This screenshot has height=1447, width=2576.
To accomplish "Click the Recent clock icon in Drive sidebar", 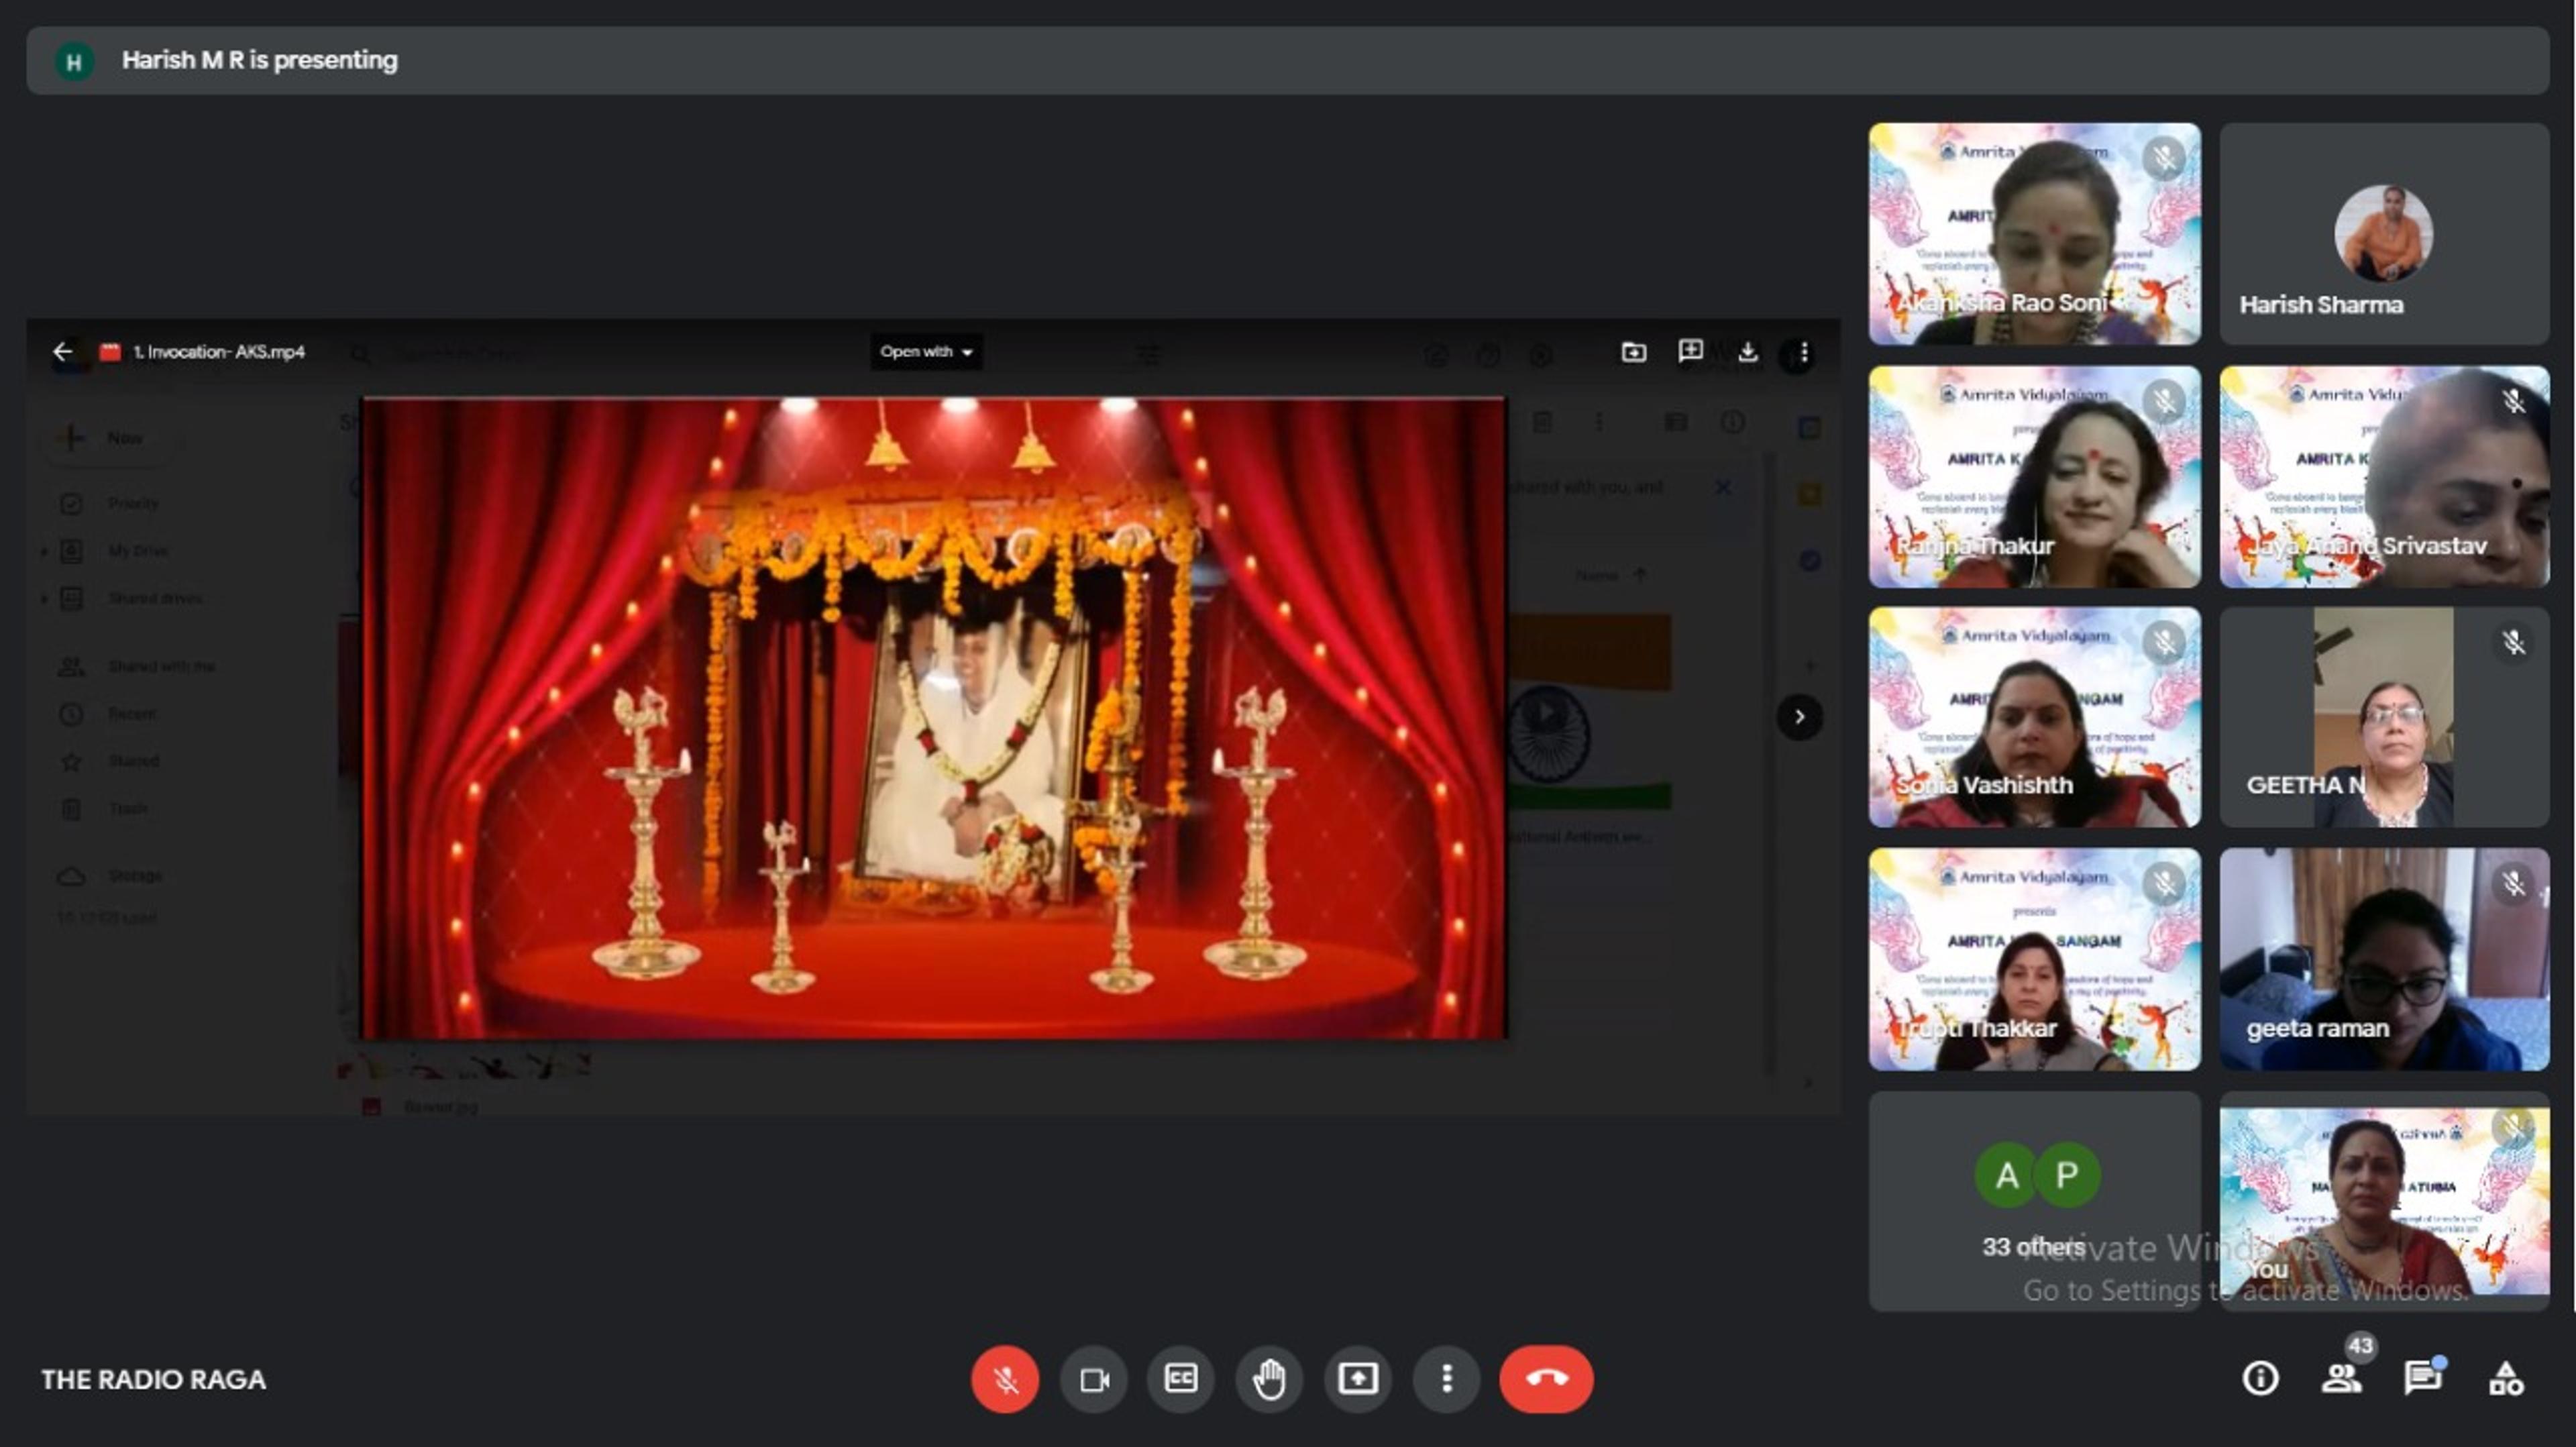I will 71,714.
